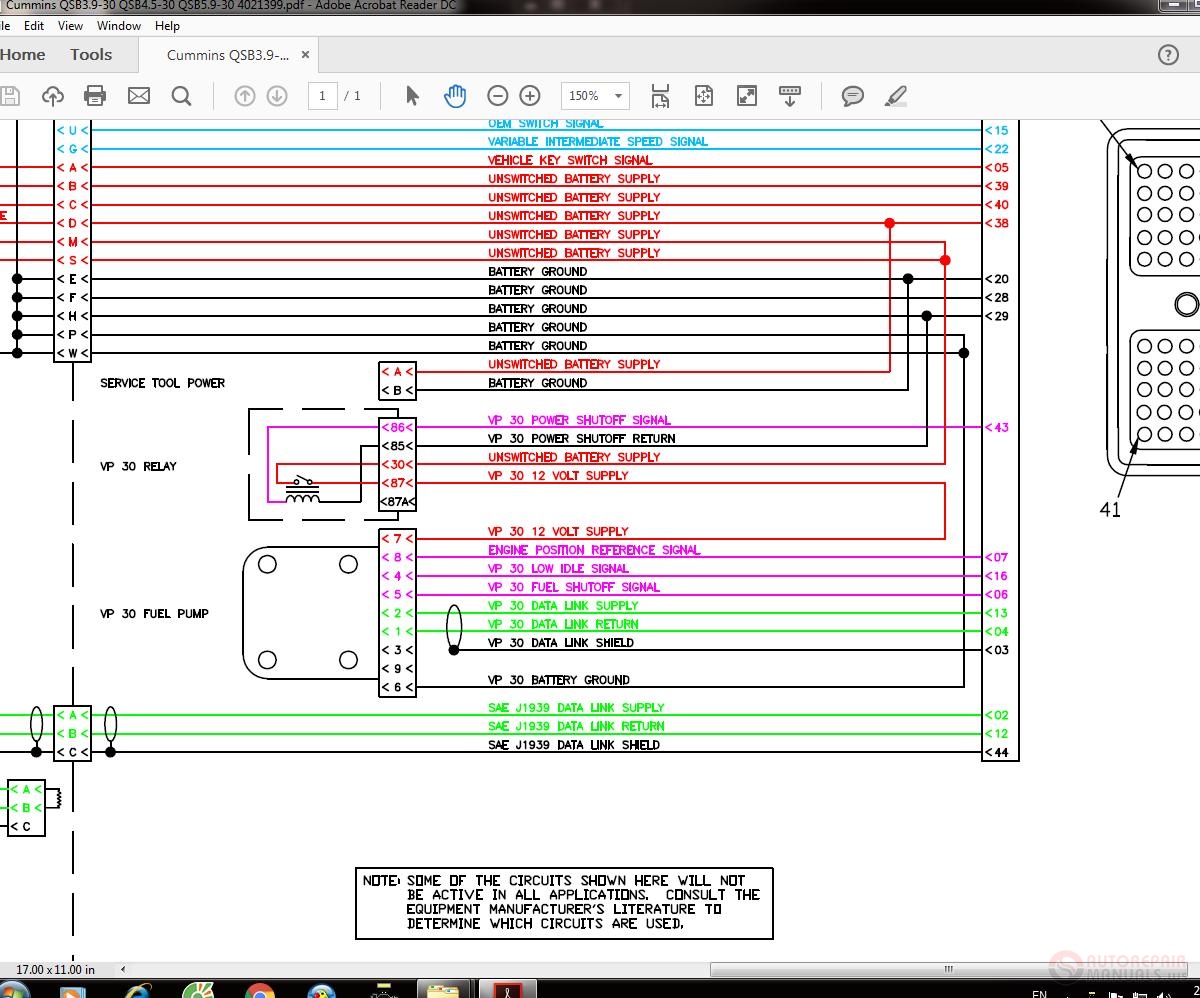Toggle zoom in on the diagram
1200x998 pixels.
tap(530, 95)
